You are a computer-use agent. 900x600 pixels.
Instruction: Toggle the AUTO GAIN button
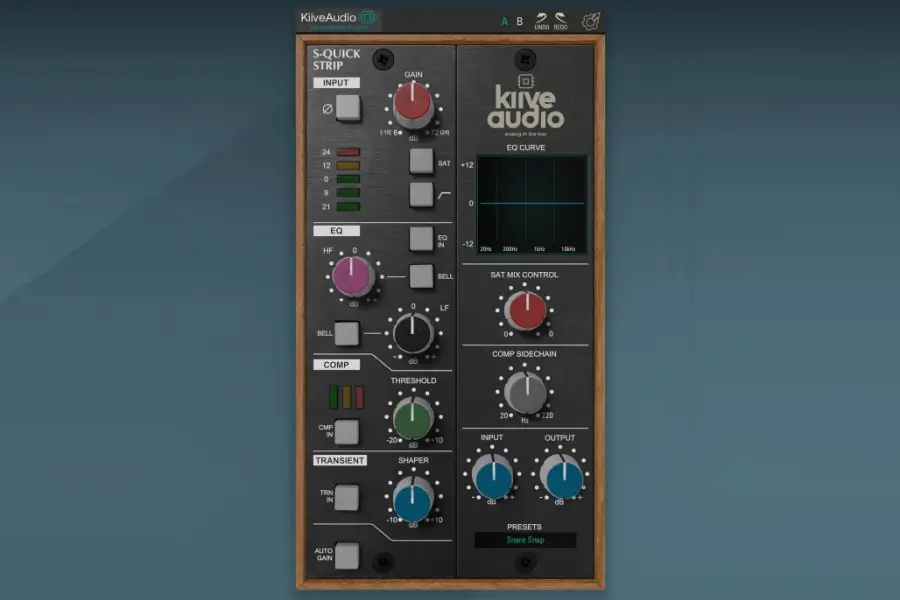click(347, 555)
